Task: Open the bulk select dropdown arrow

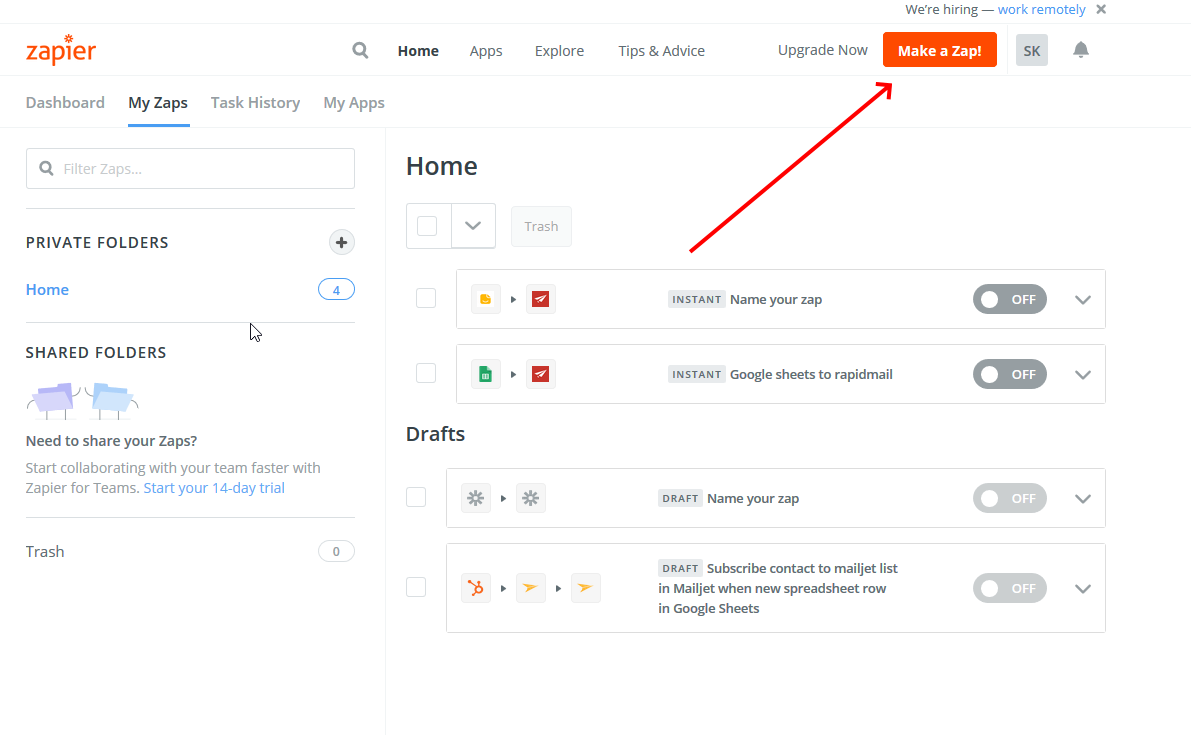Action: click(x=473, y=226)
